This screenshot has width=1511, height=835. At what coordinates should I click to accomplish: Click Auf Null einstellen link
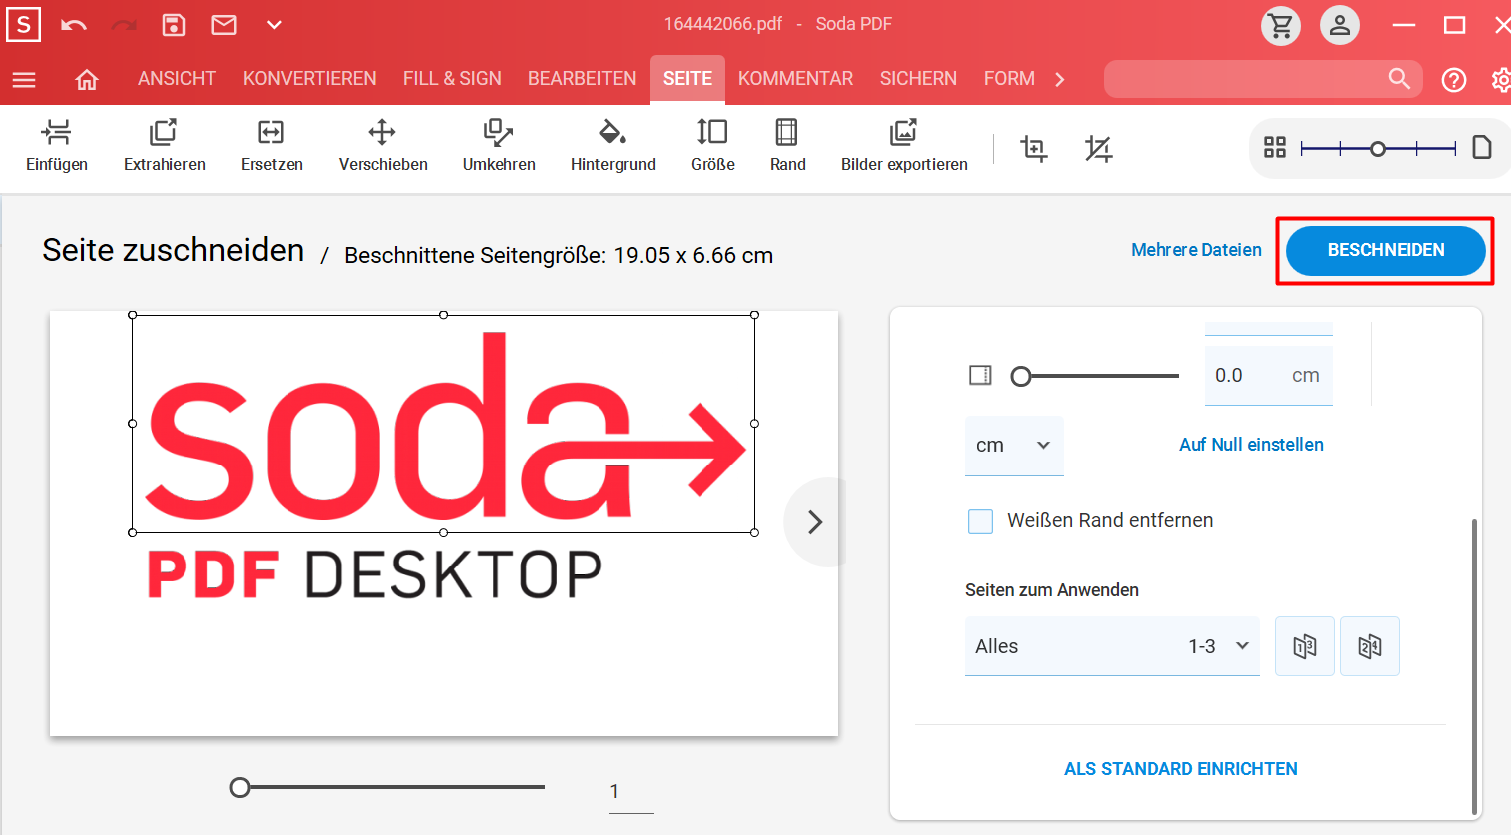click(1251, 445)
